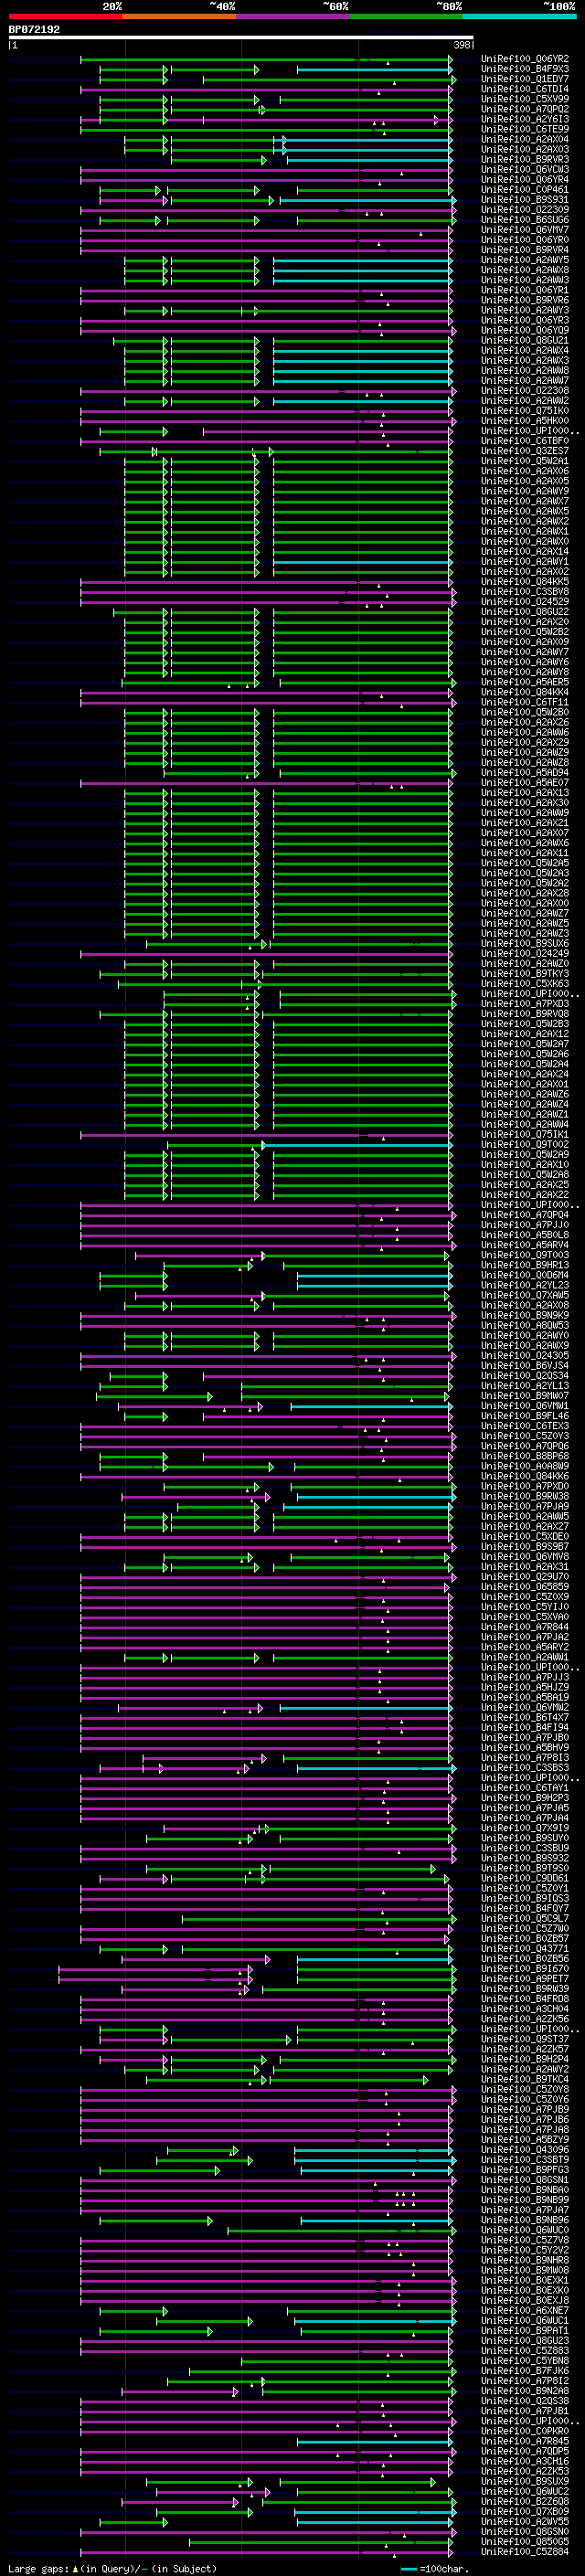Select the UniRef100_Q06YQ9 row label
585x2576 pixels.
click(x=525, y=330)
